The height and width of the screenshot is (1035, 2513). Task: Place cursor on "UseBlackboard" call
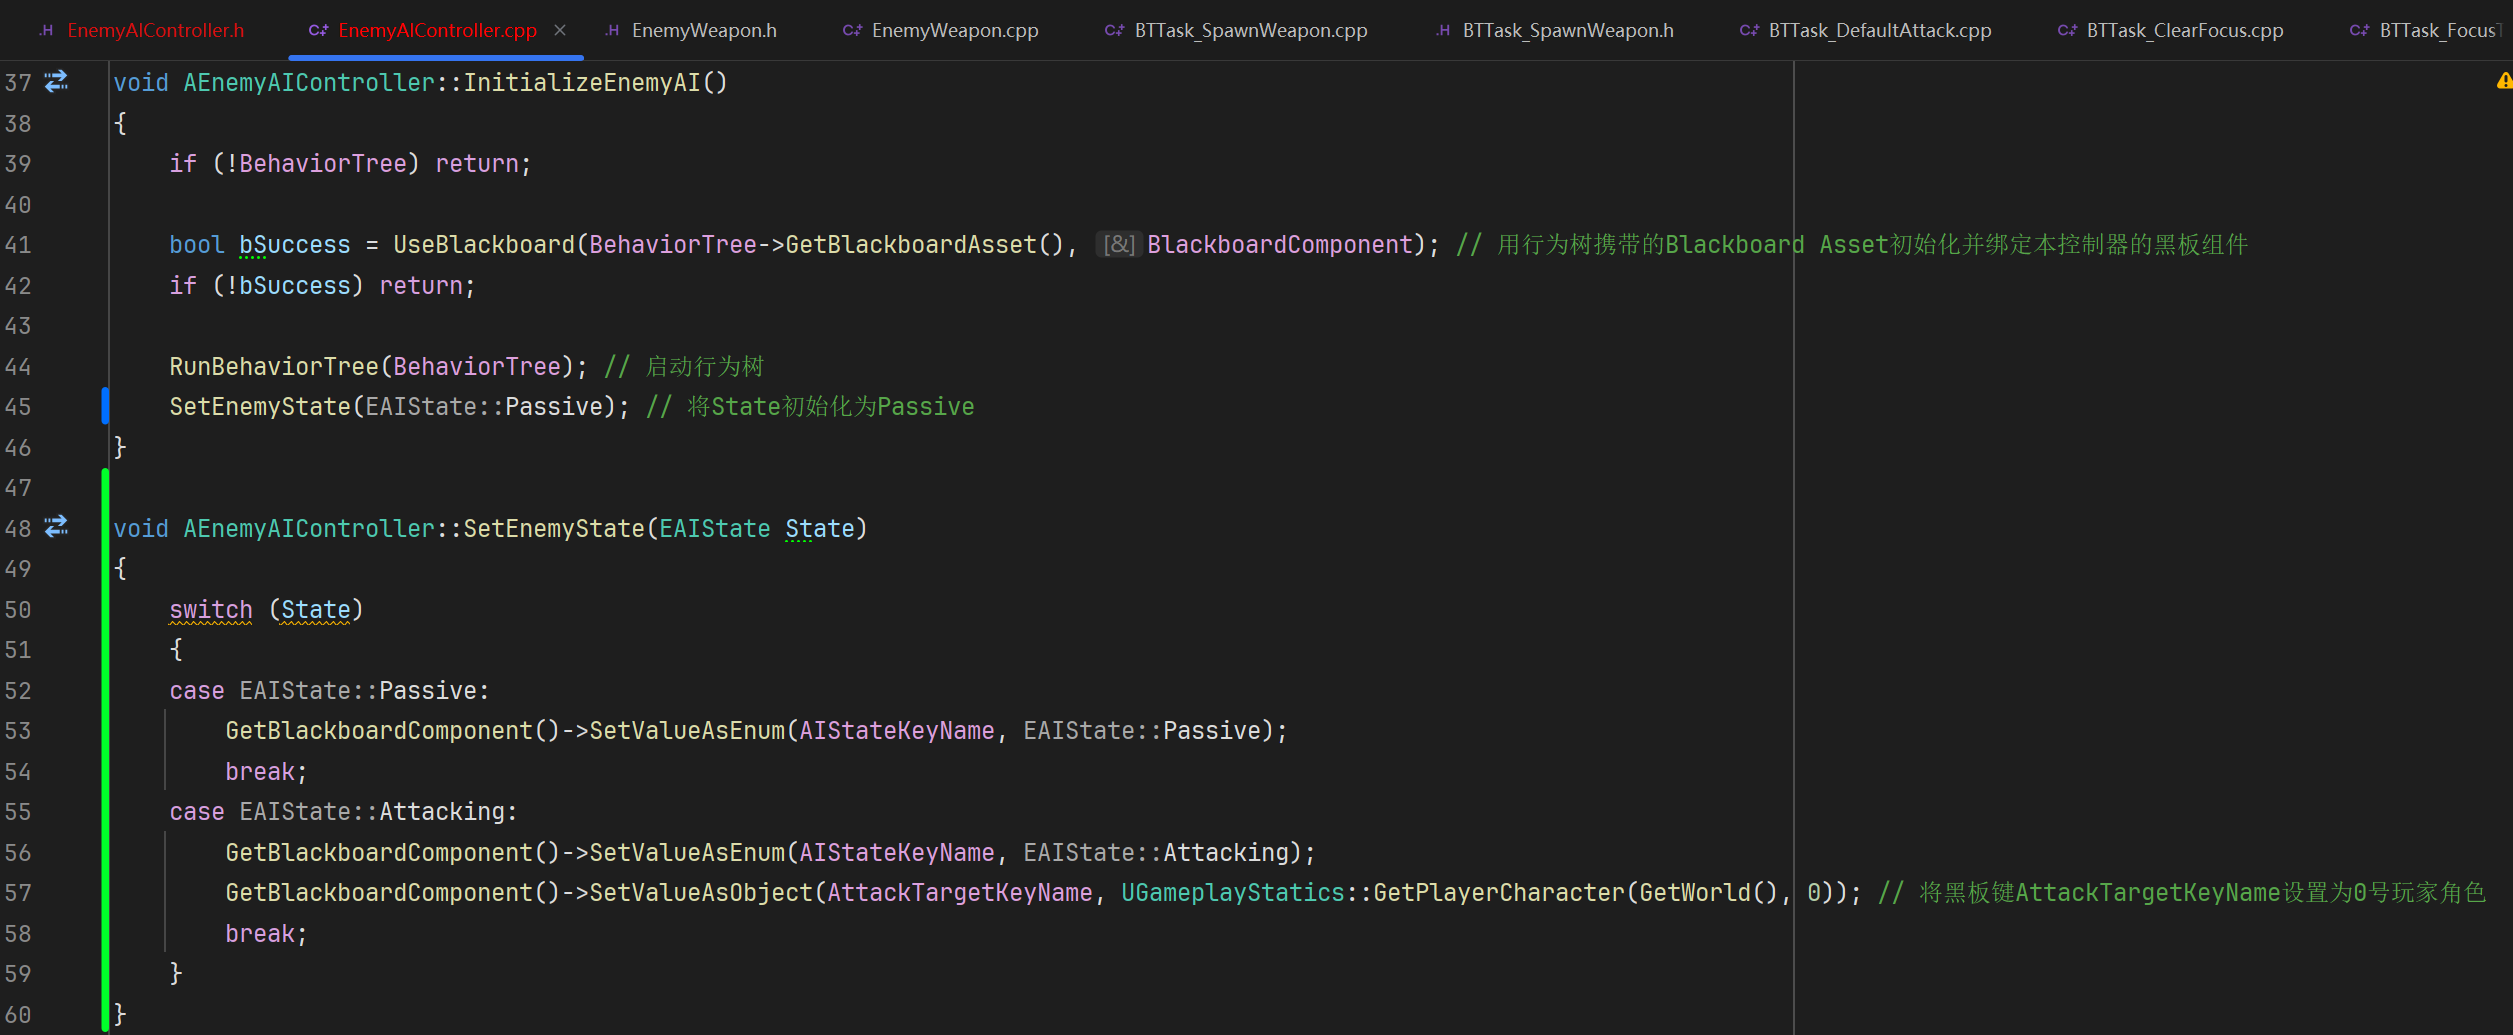coord(484,245)
